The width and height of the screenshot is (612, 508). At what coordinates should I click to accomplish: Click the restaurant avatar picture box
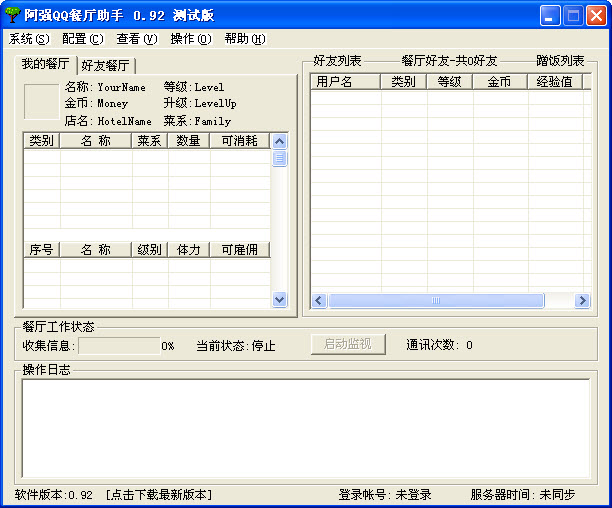(x=41, y=102)
